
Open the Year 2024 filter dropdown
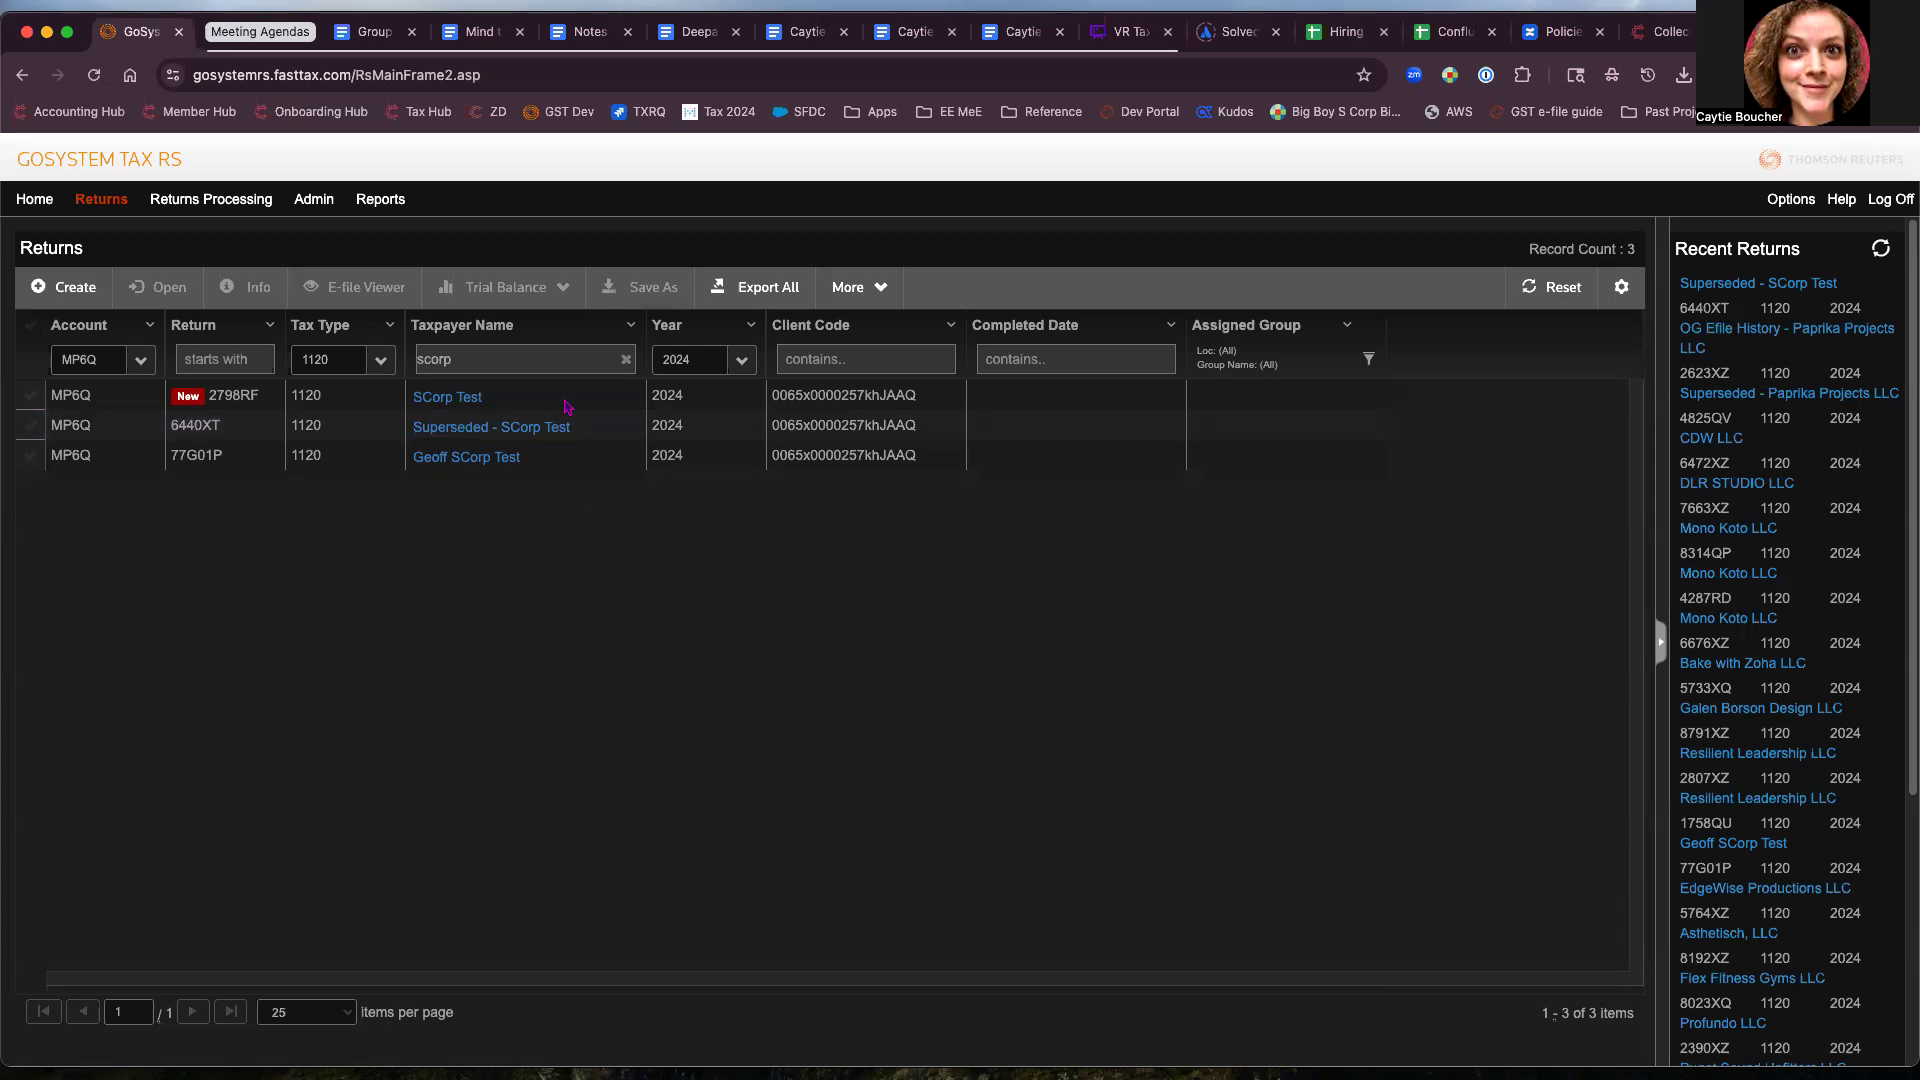[x=741, y=360]
